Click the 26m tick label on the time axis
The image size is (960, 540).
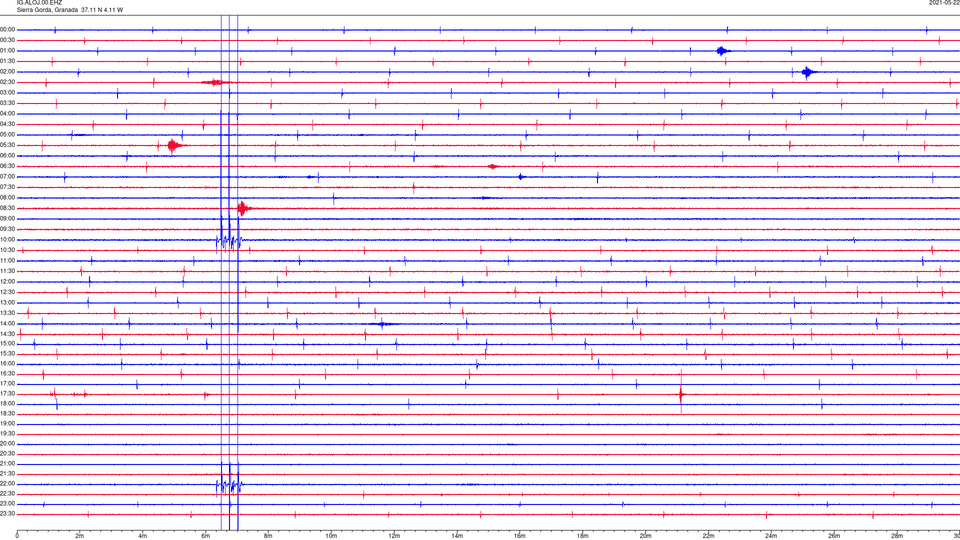click(834, 536)
